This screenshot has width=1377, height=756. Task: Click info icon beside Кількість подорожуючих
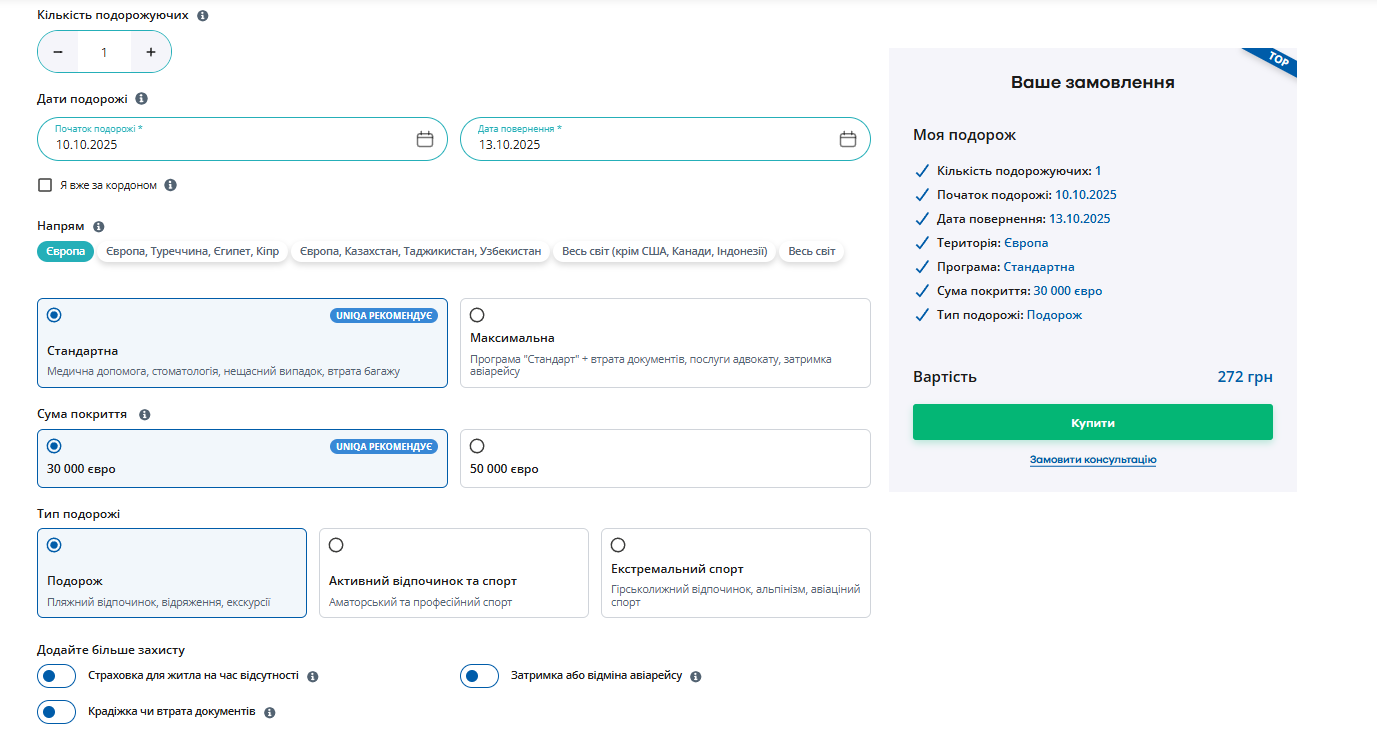click(x=203, y=16)
